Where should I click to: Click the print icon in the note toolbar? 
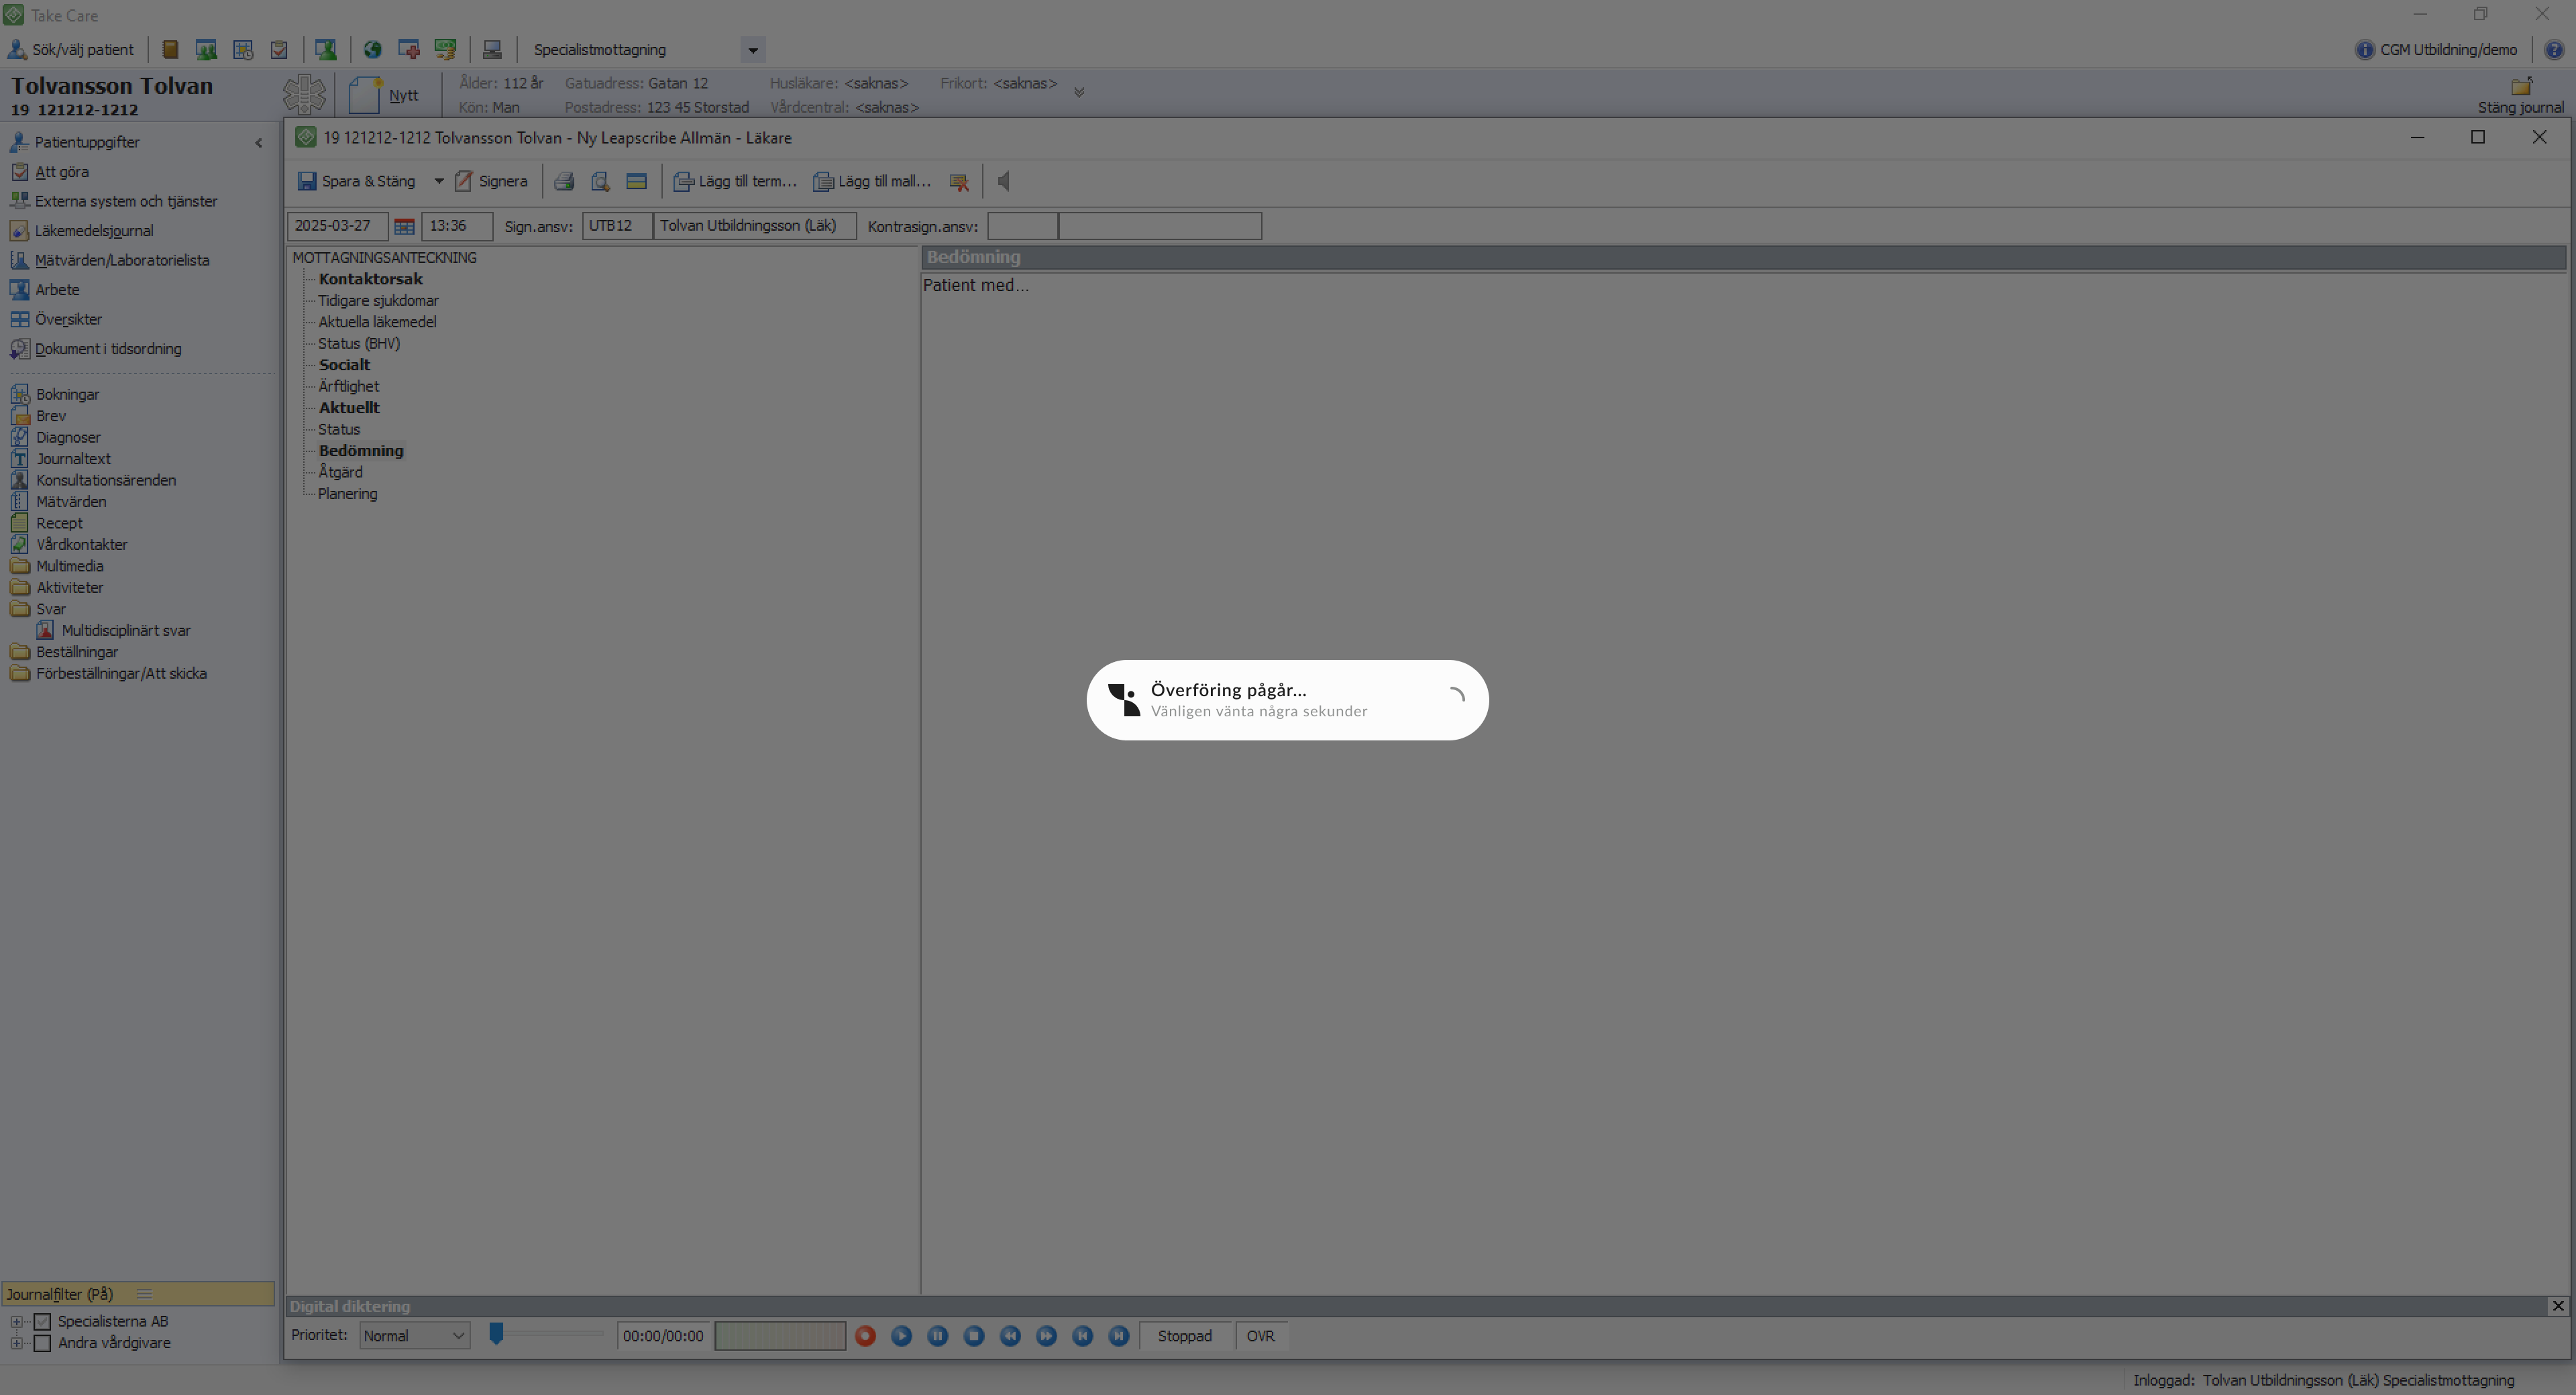(x=564, y=181)
